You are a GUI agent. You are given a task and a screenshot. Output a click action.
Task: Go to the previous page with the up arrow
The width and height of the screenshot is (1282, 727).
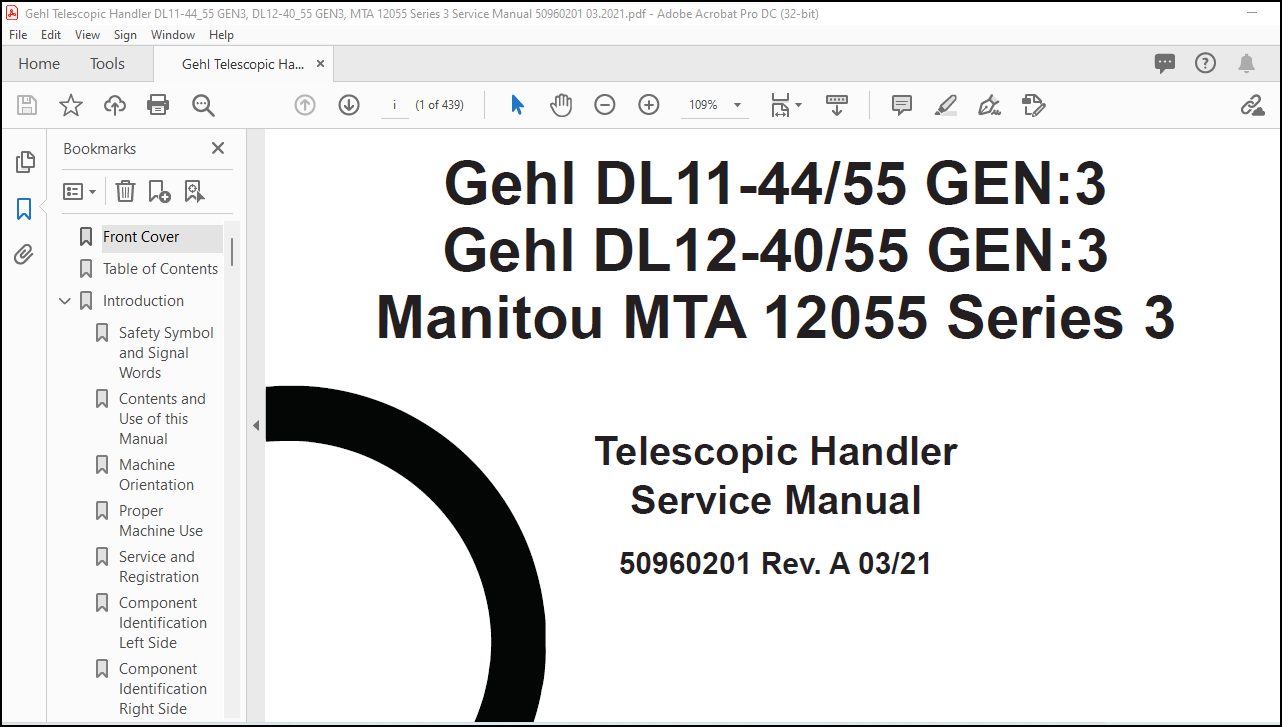coord(305,105)
